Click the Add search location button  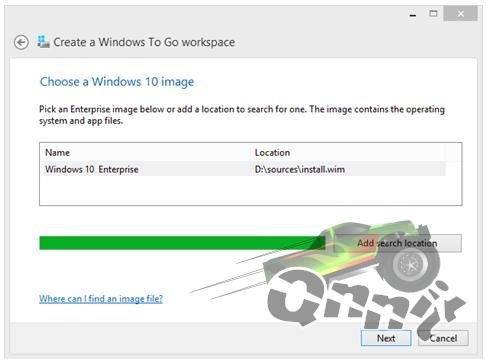[397, 243]
